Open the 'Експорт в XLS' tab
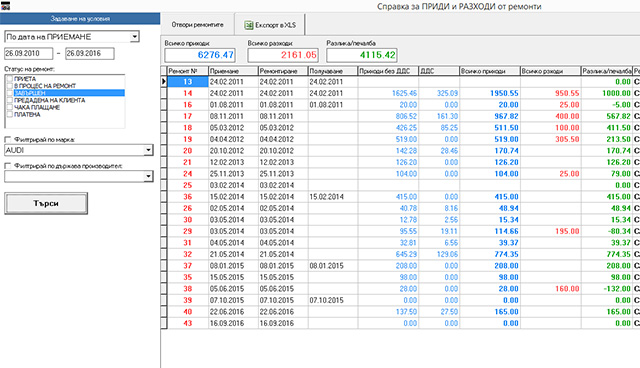640x368 pixels. 270,25
